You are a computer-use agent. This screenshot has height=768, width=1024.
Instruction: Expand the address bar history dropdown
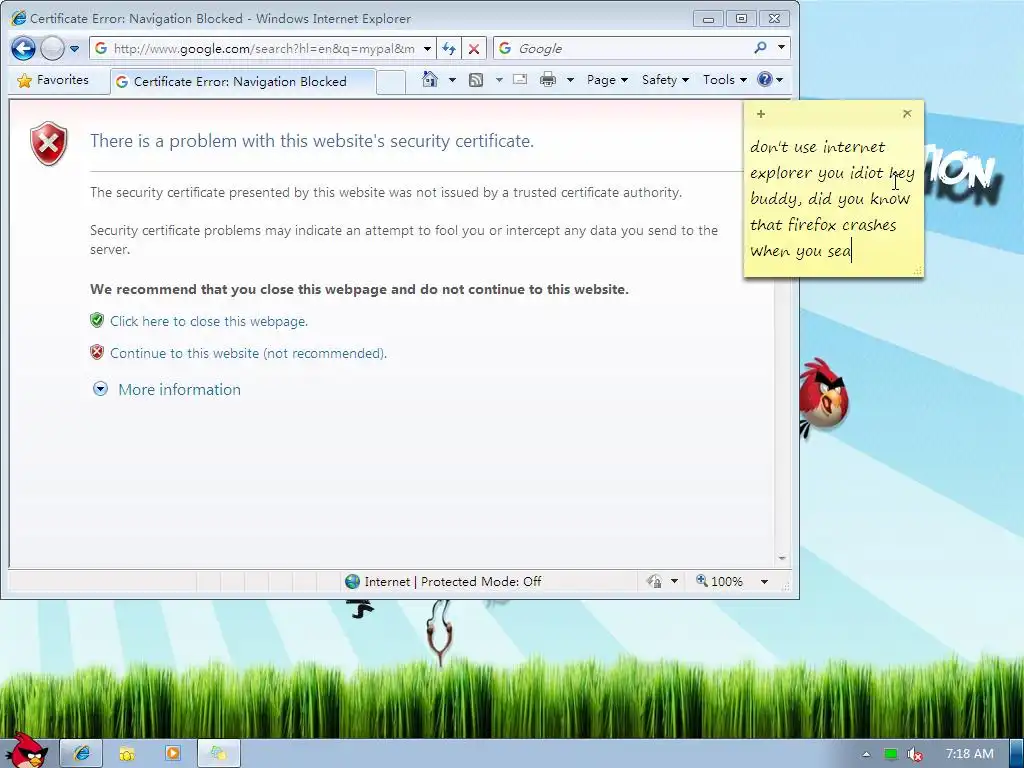[427, 48]
